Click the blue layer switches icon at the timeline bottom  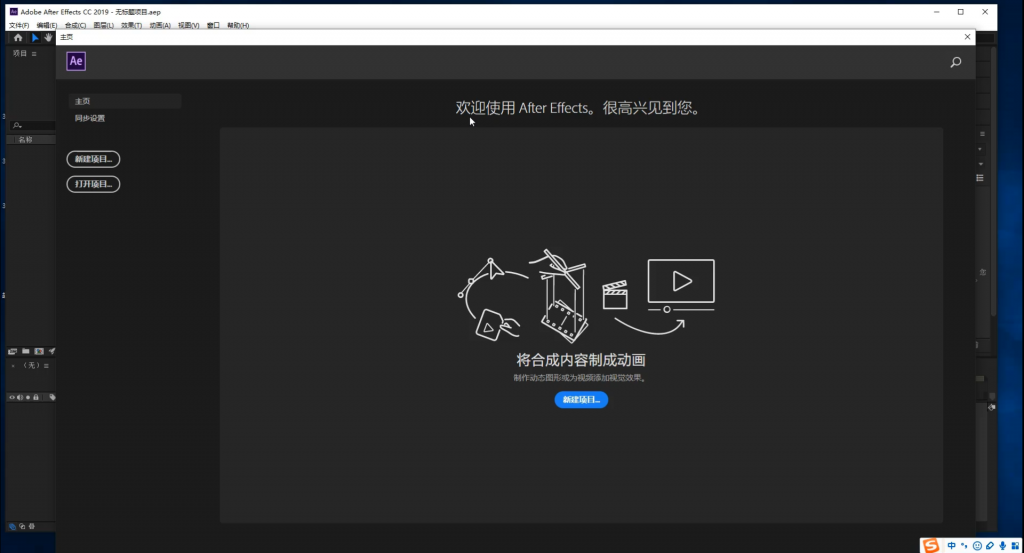12,526
